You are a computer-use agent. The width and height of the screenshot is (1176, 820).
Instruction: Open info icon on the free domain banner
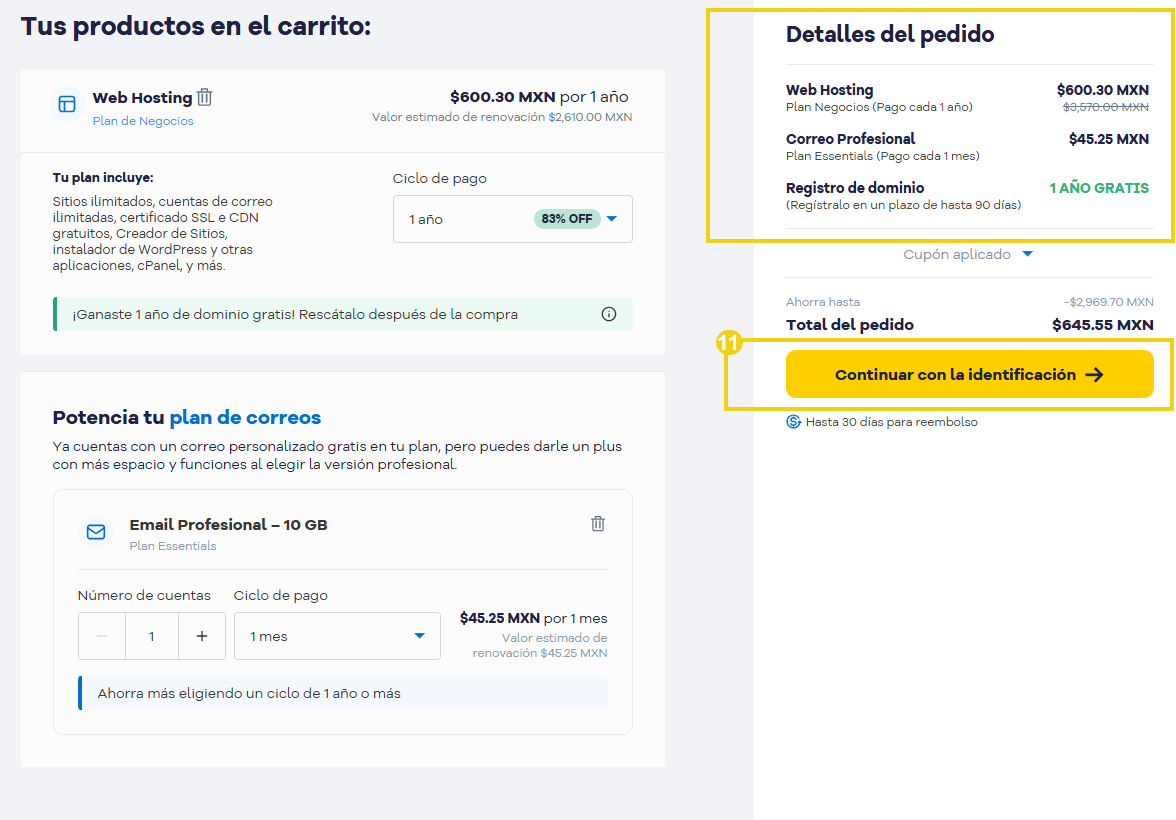[x=609, y=314]
